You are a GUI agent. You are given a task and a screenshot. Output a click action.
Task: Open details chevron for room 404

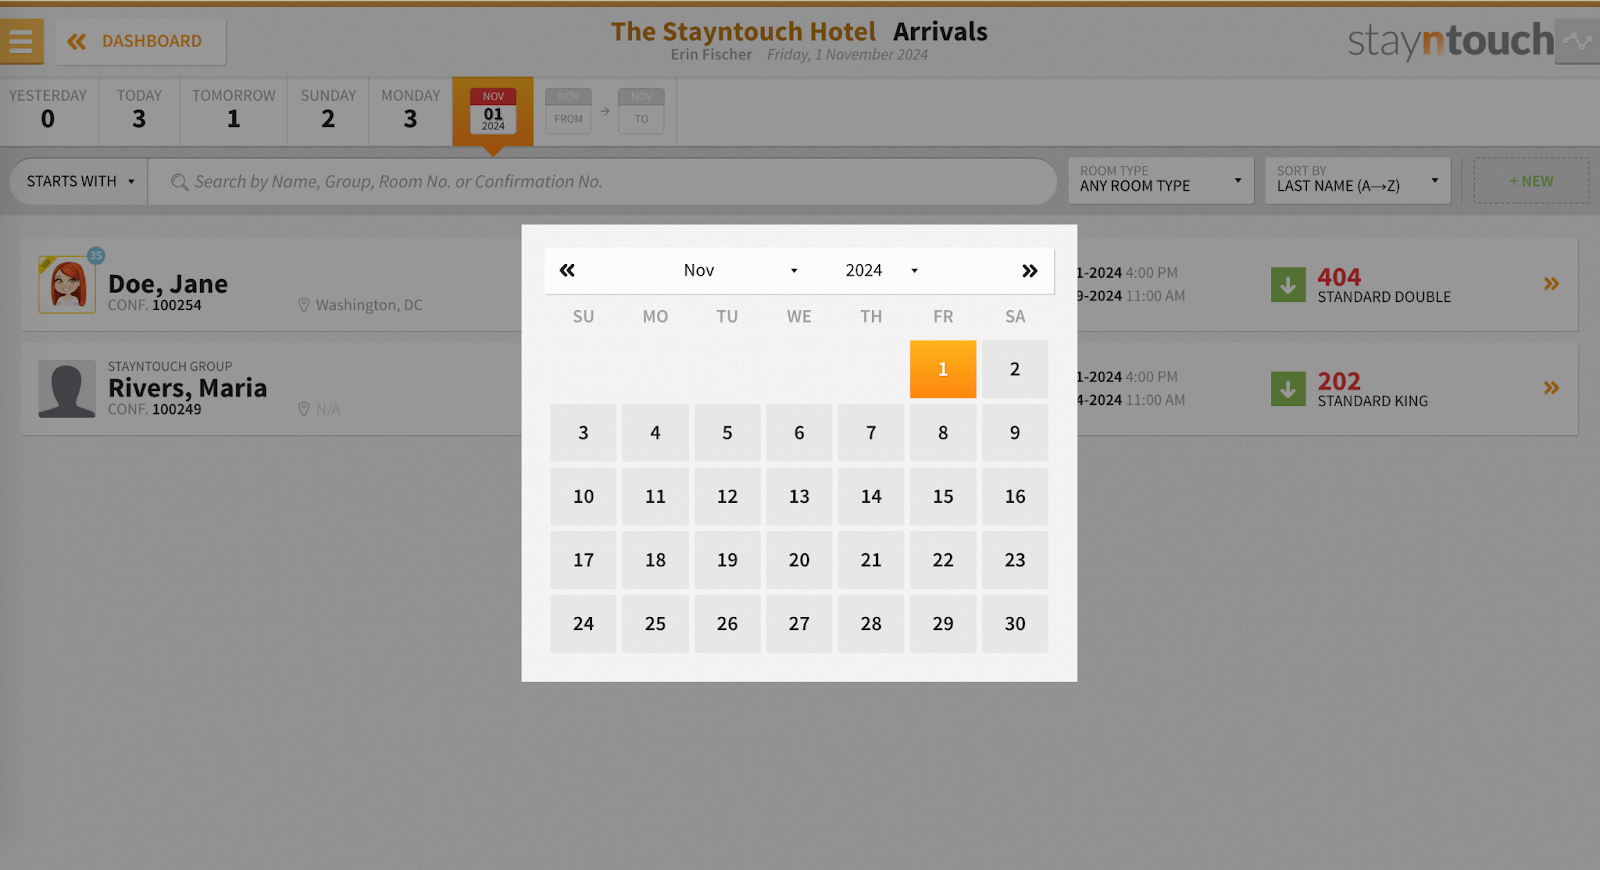[1551, 284]
